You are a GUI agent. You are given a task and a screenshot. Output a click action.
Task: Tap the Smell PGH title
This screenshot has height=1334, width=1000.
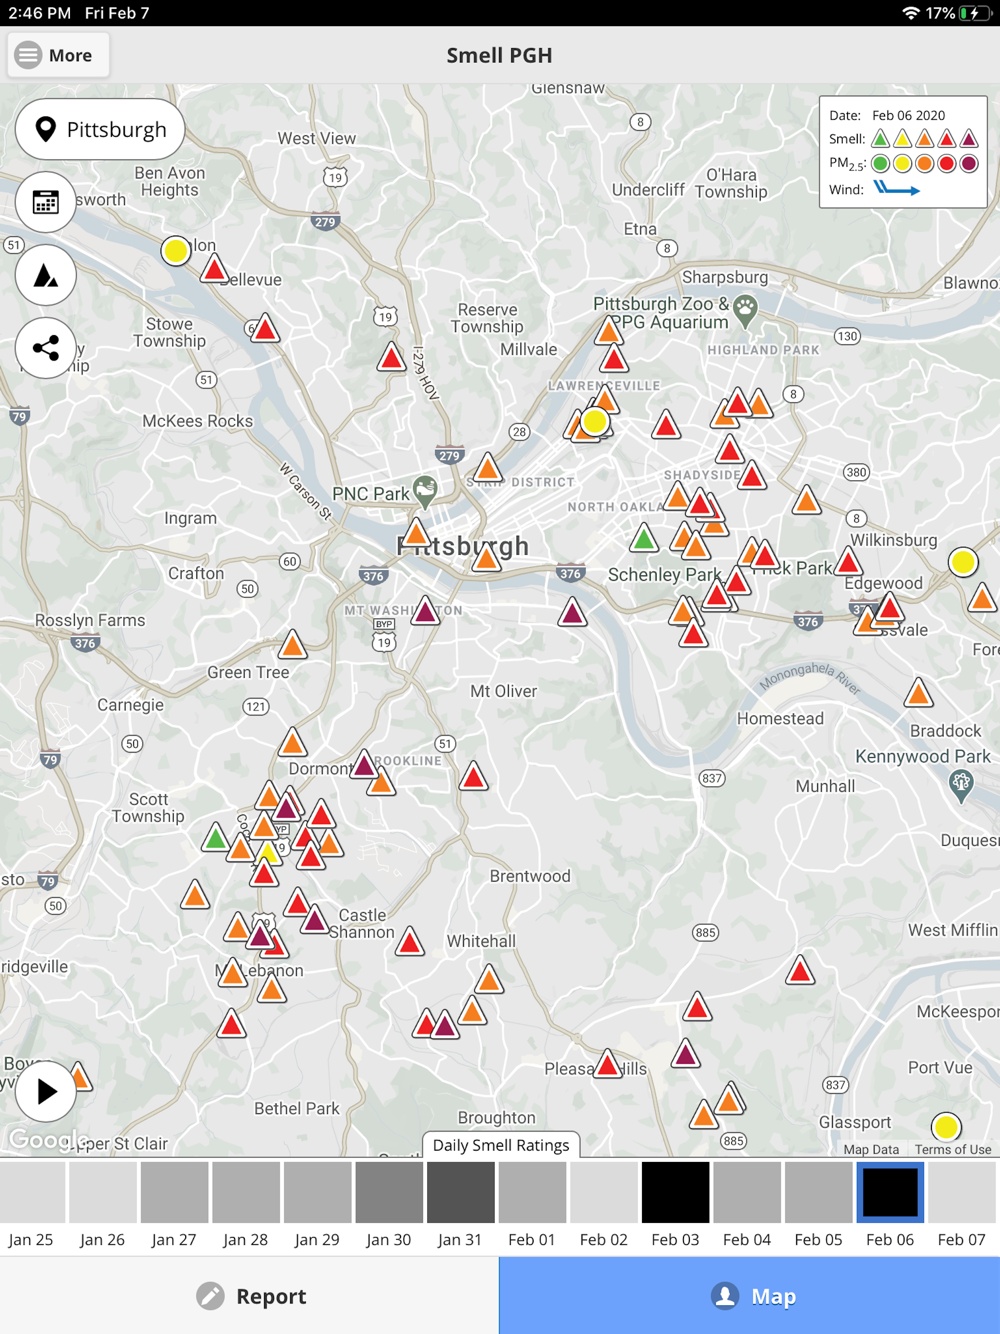(499, 55)
